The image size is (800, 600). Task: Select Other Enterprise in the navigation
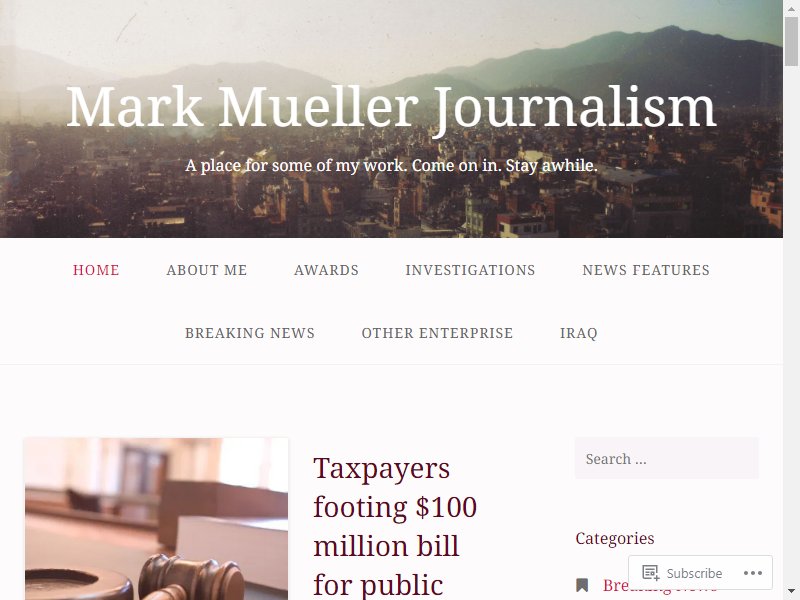click(437, 333)
